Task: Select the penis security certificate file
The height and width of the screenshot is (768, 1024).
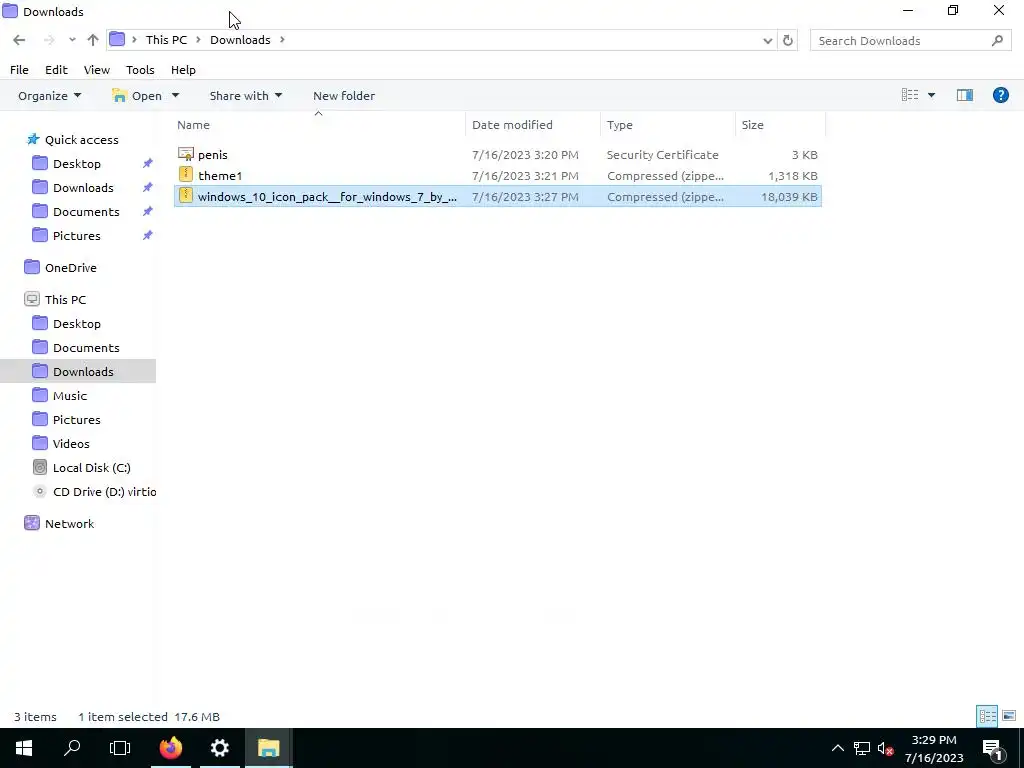Action: click(x=498, y=155)
